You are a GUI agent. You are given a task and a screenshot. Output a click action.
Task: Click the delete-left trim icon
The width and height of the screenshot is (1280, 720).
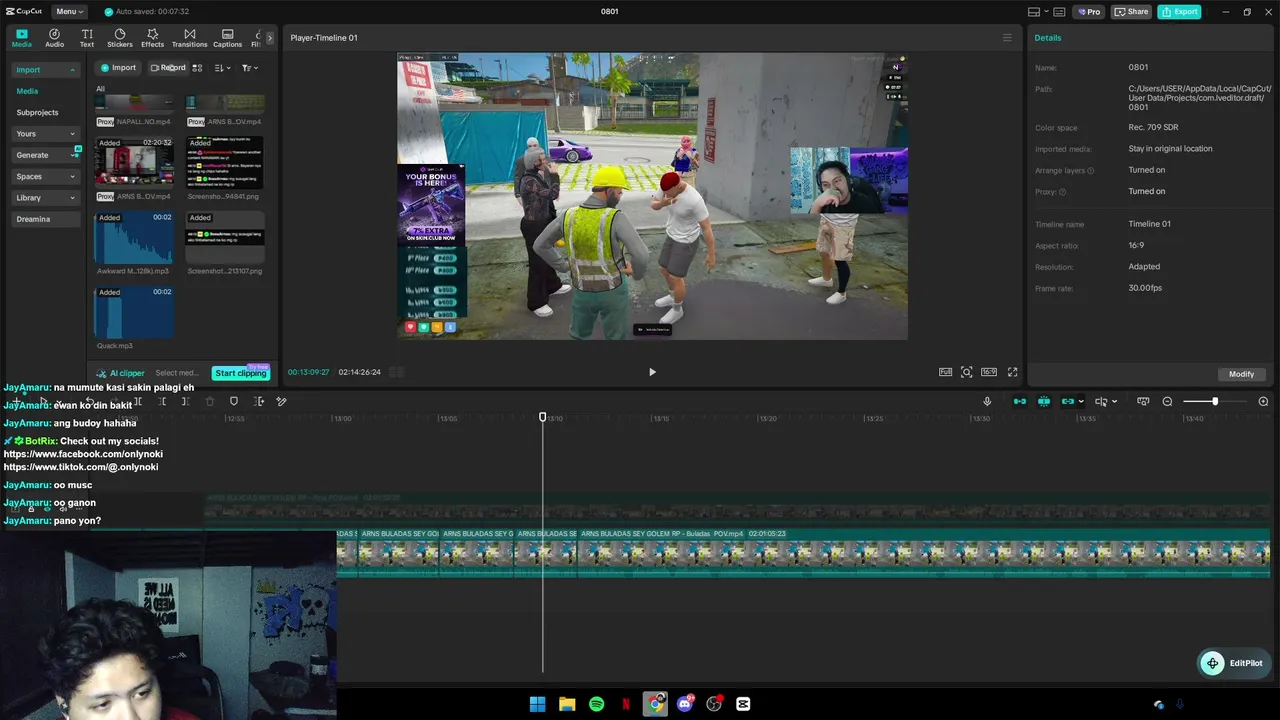click(x=162, y=401)
